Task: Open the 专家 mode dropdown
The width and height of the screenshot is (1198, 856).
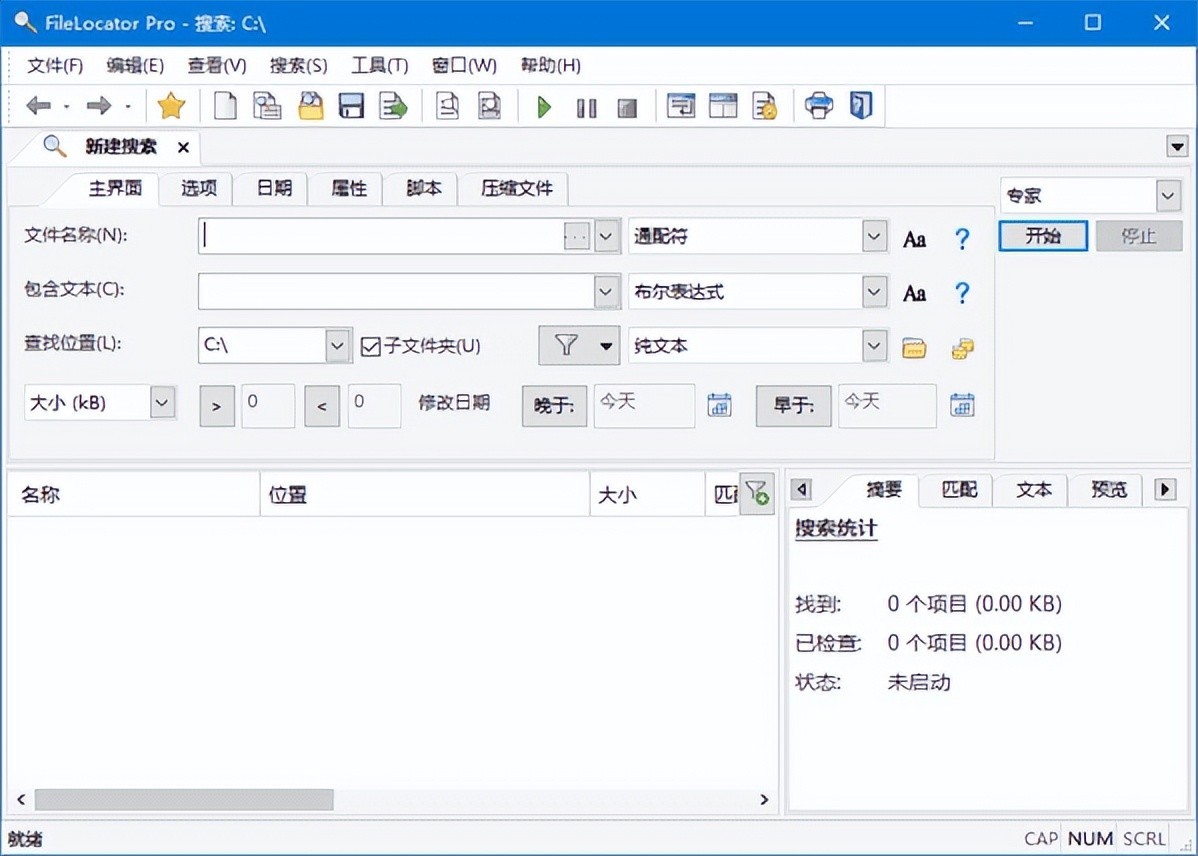Action: click(1168, 196)
